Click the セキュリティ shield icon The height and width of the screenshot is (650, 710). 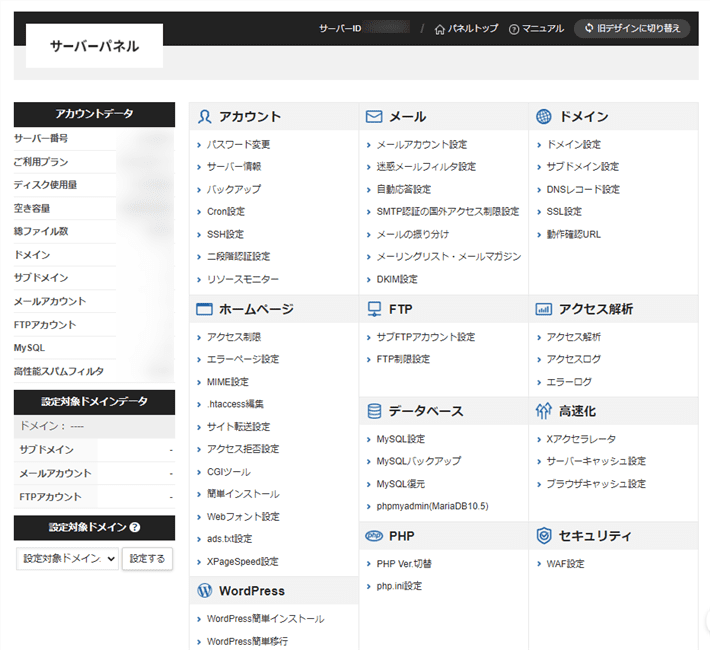tap(544, 535)
